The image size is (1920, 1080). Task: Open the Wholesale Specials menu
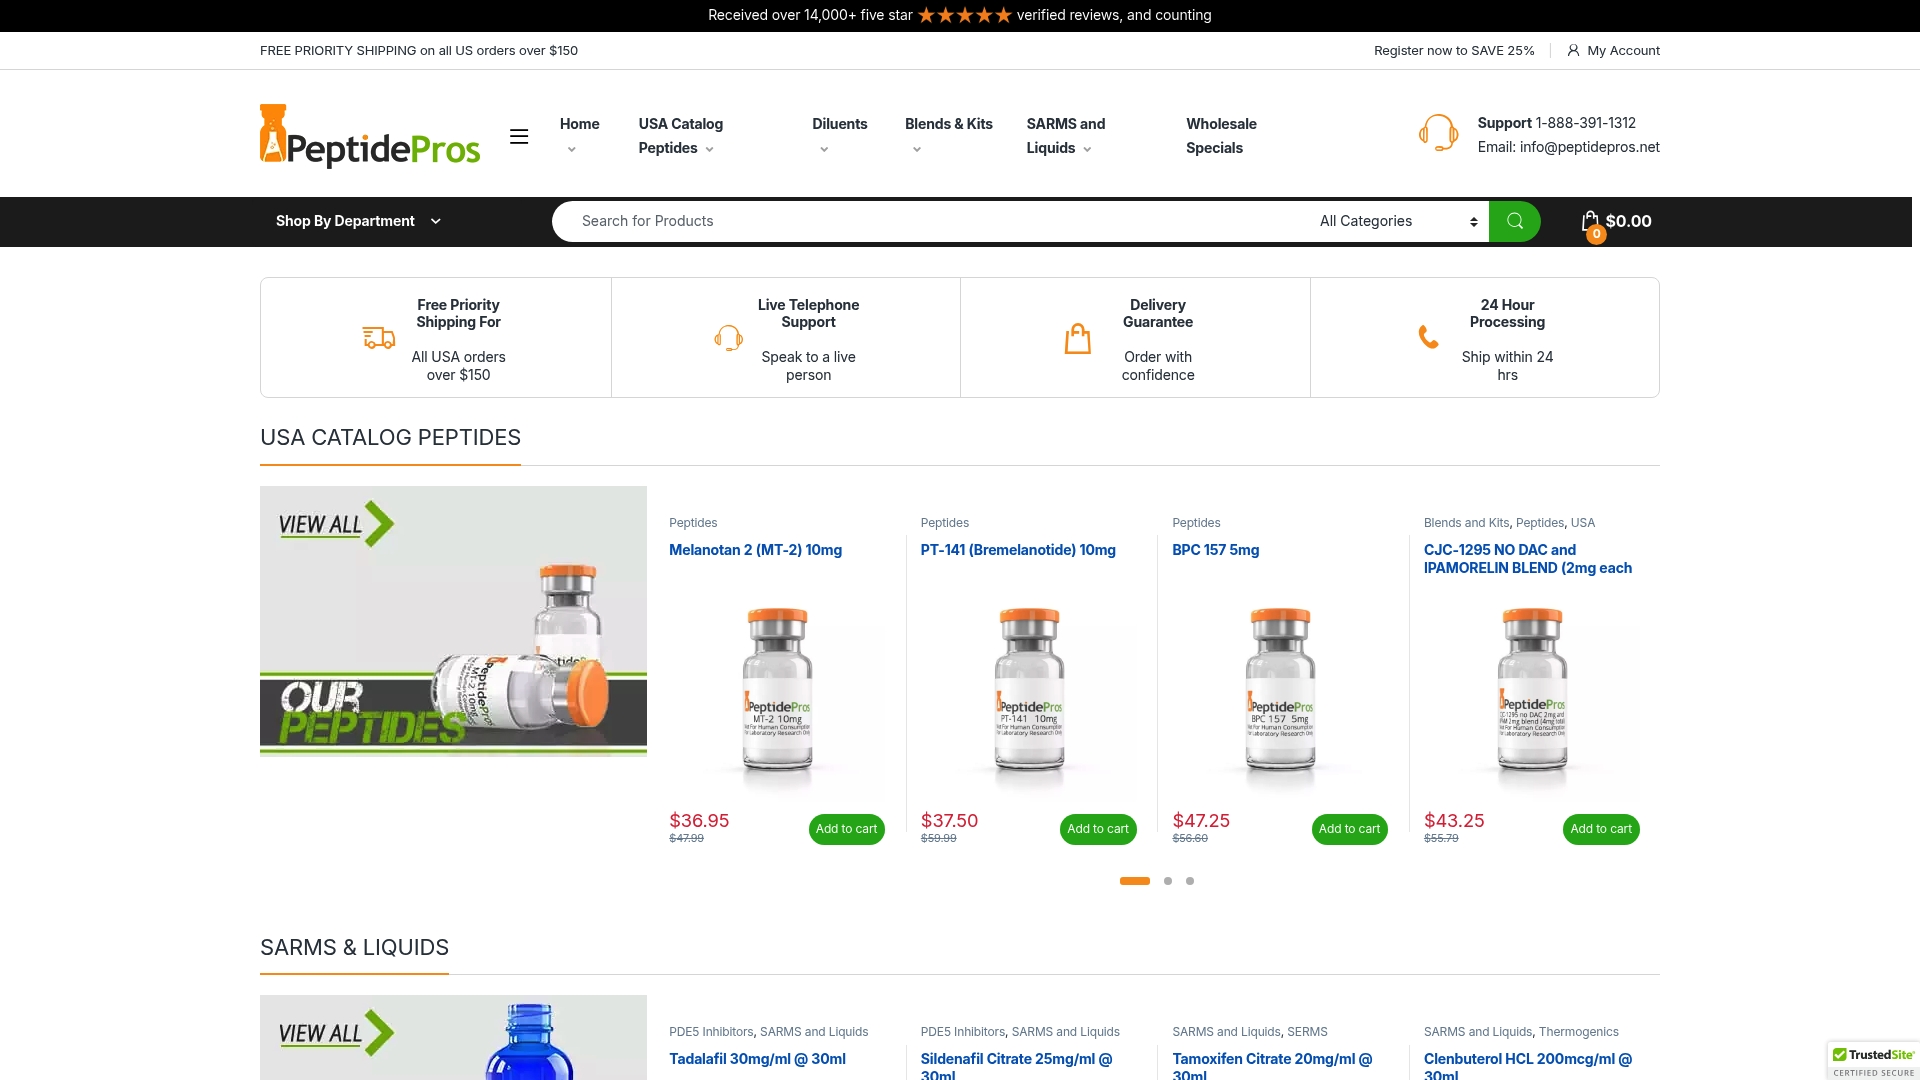pyautogui.click(x=1221, y=136)
